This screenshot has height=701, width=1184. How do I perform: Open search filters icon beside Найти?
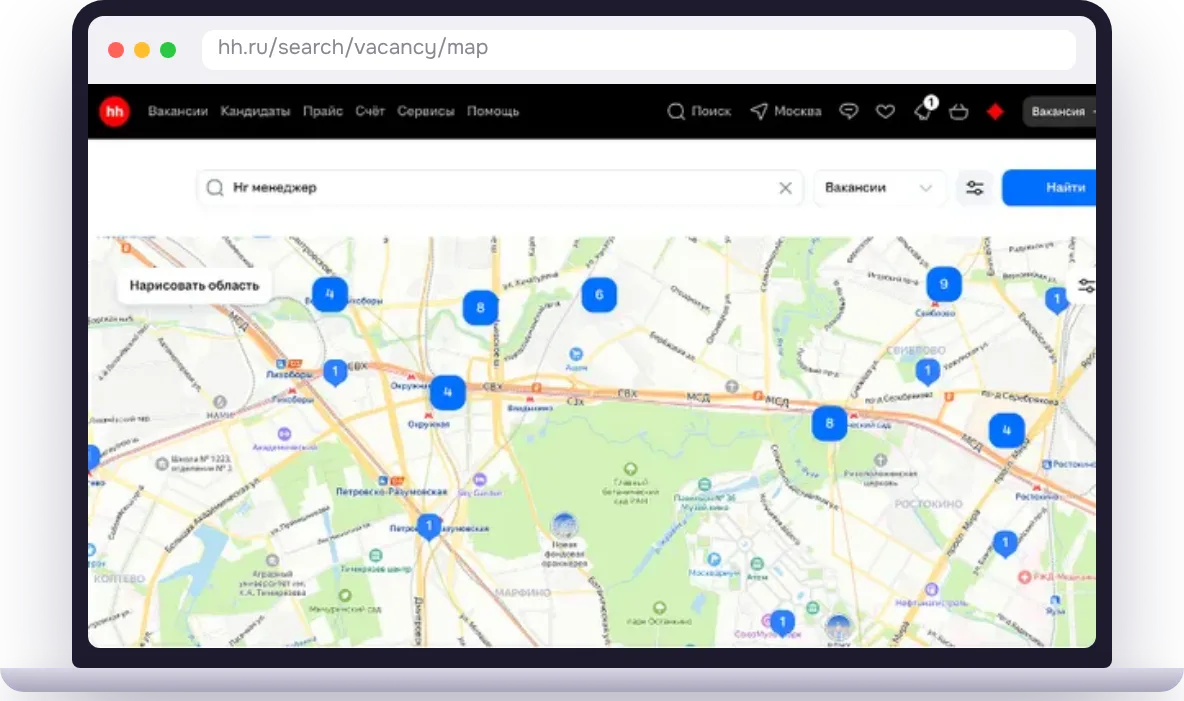975,187
